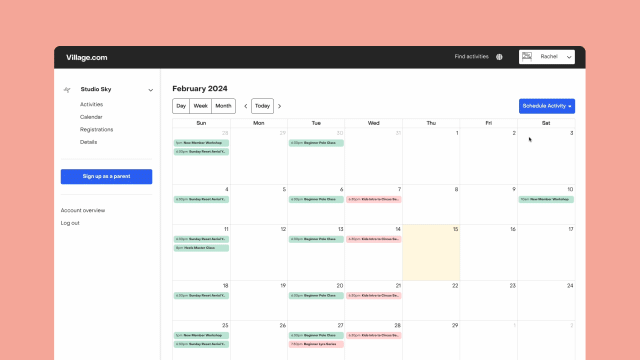Collapse the Studio Sky section chevron

click(151, 90)
